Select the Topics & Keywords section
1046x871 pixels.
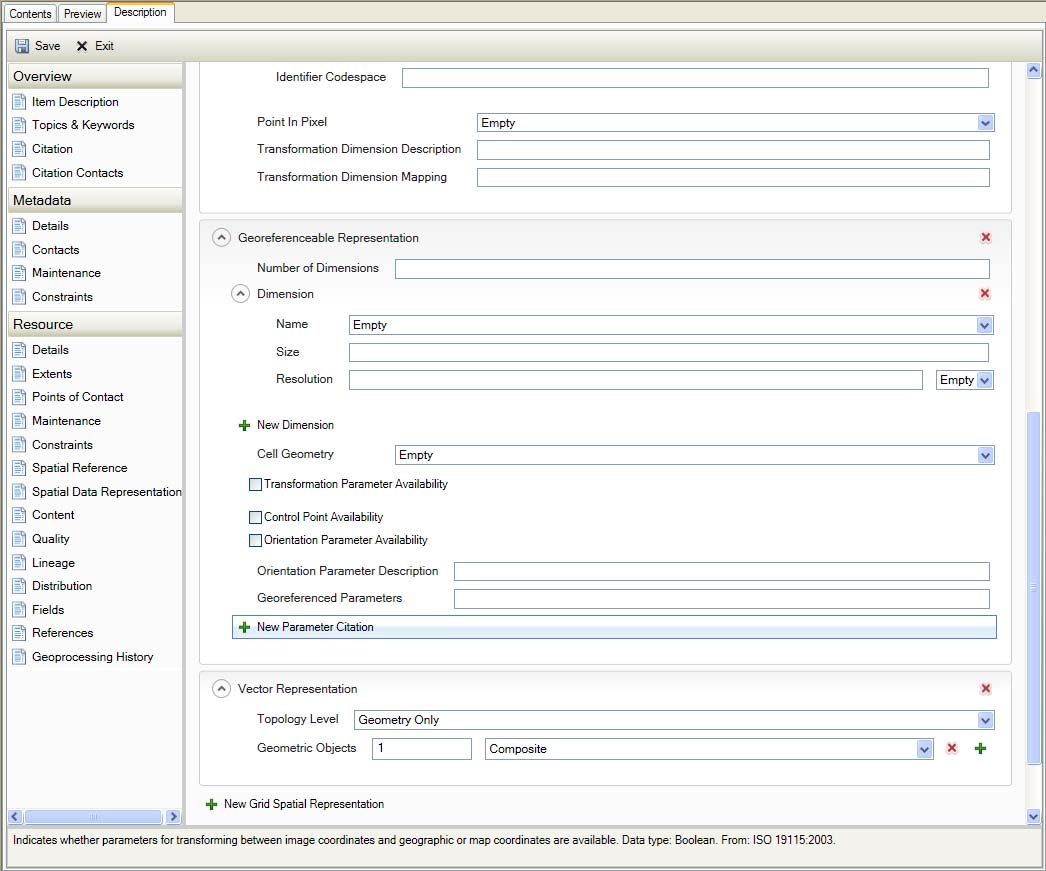[x=85, y=124]
